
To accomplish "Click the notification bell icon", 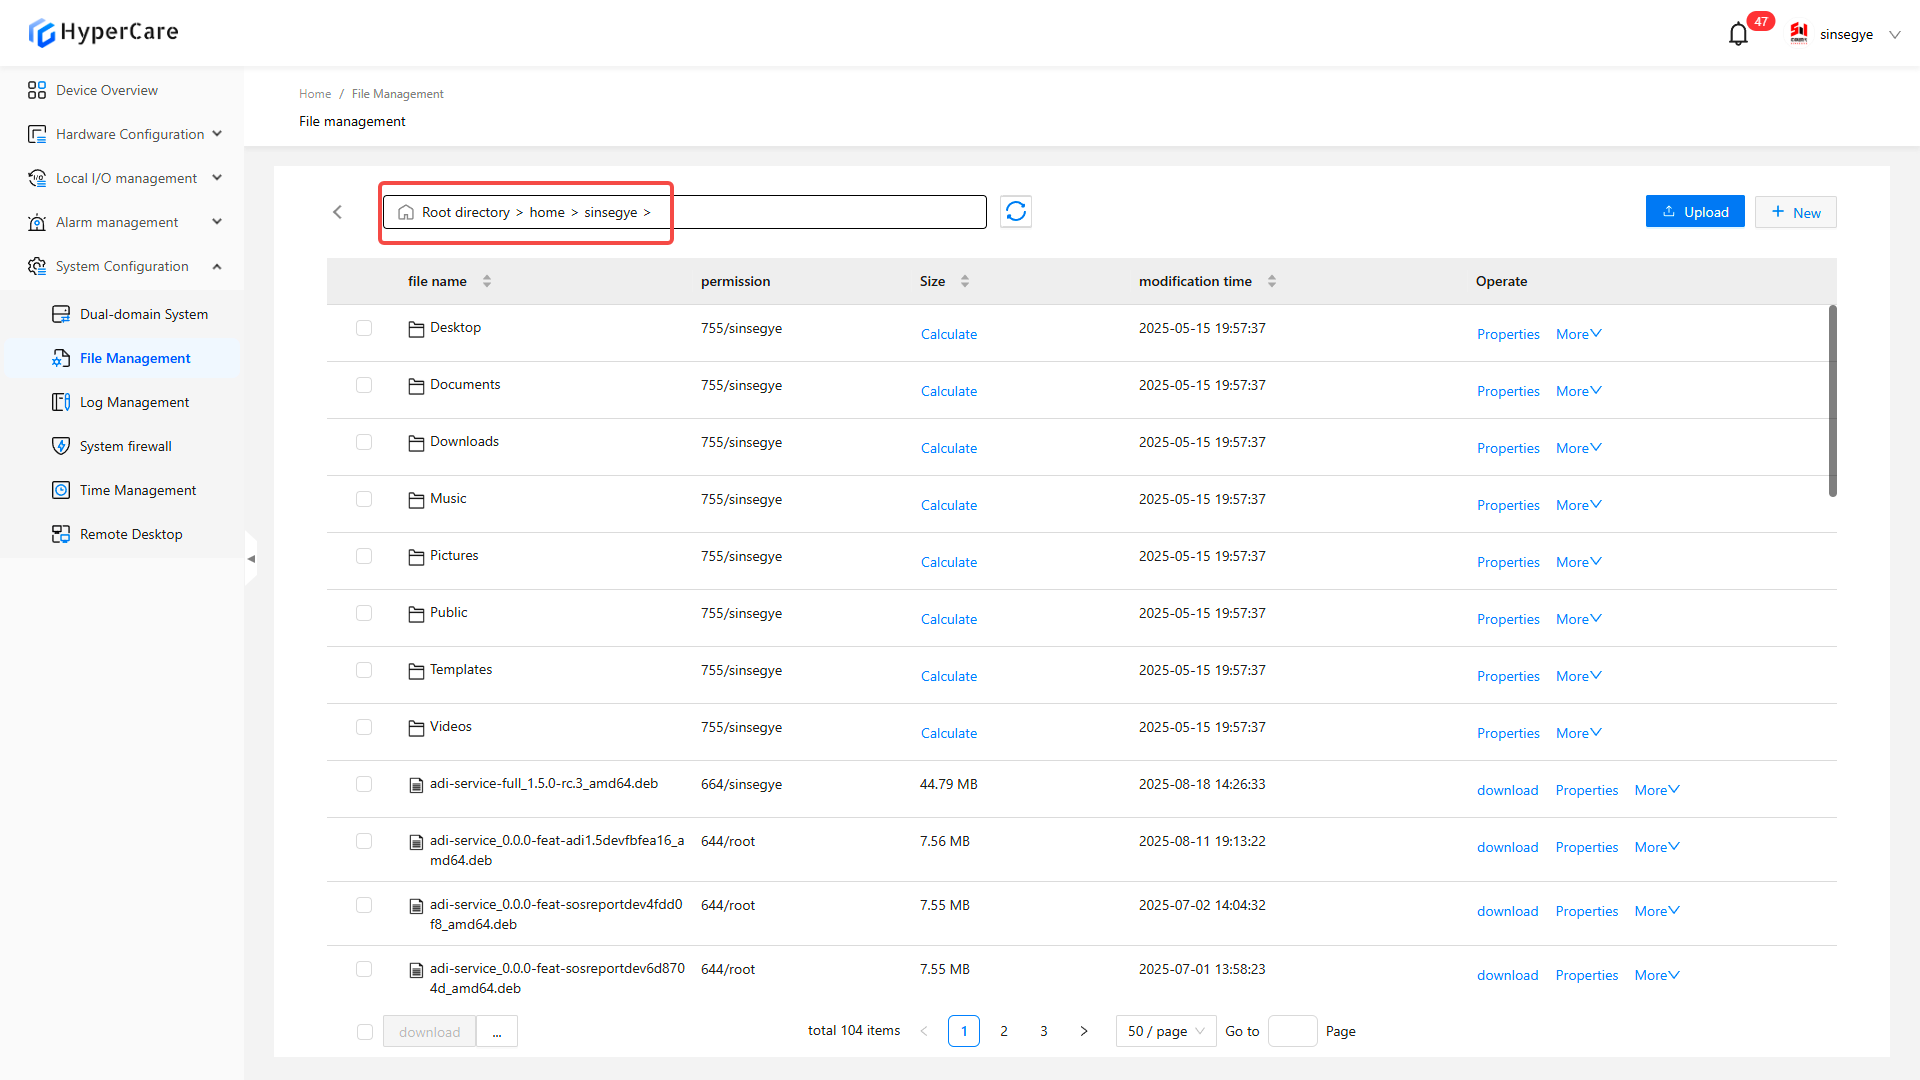I will pyautogui.click(x=1738, y=34).
